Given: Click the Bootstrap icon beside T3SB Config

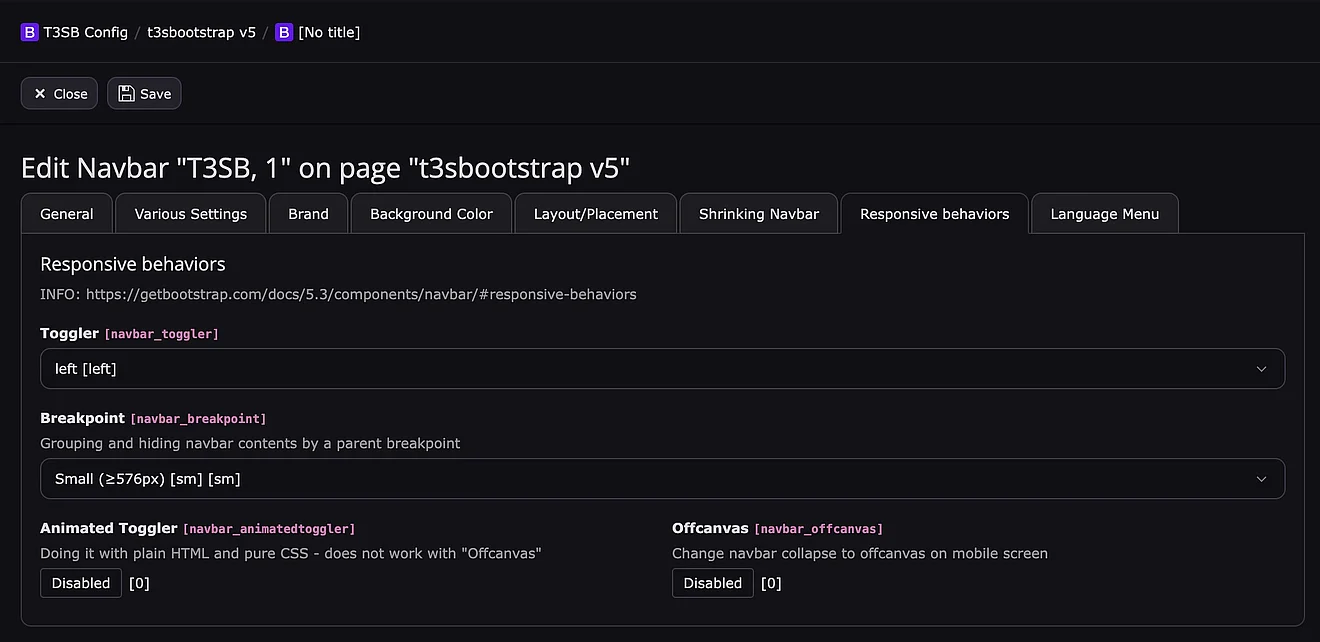Looking at the screenshot, I should pos(29,32).
